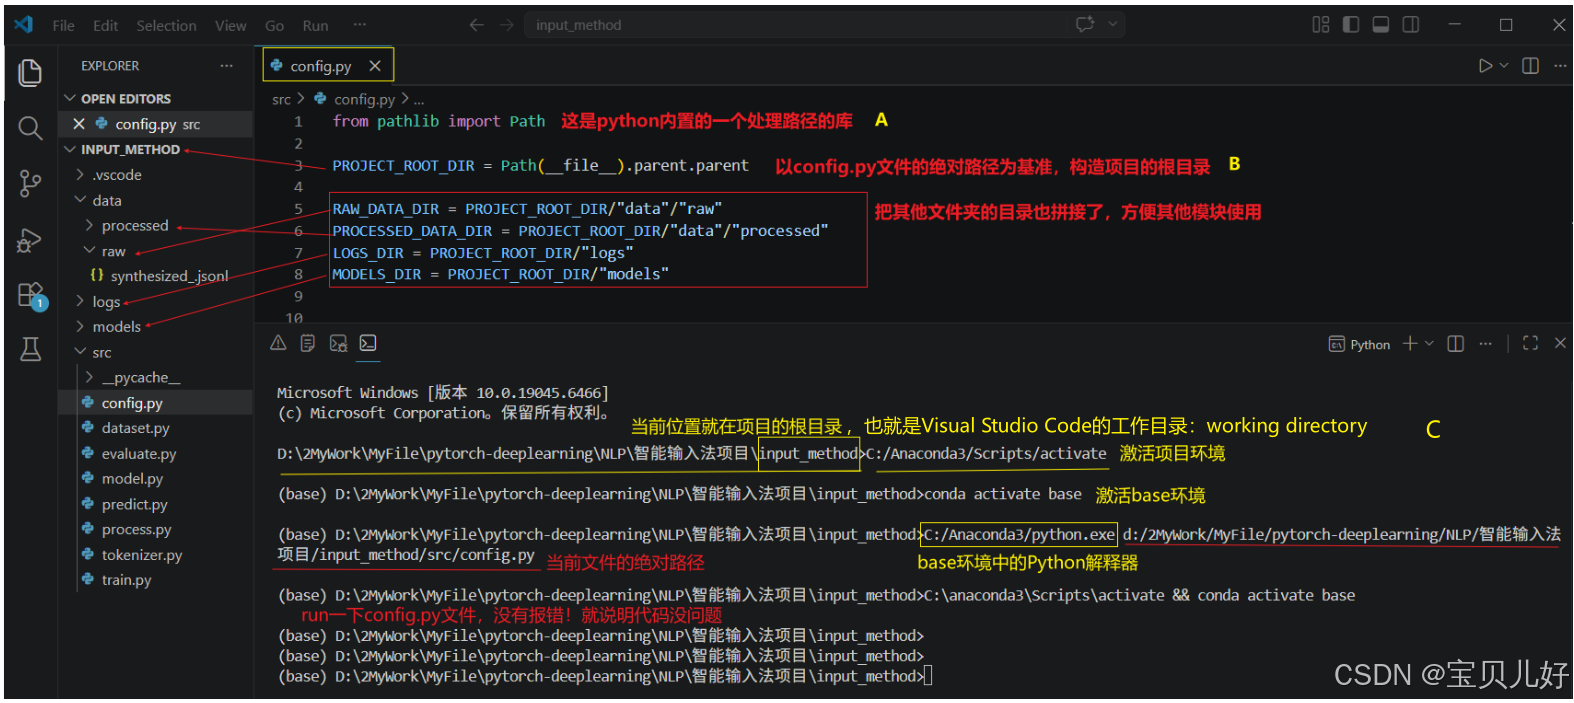The width and height of the screenshot is (1574, 703).
Task: Open terminal panel ellipsis more actions
Action: pos(1486,343)
